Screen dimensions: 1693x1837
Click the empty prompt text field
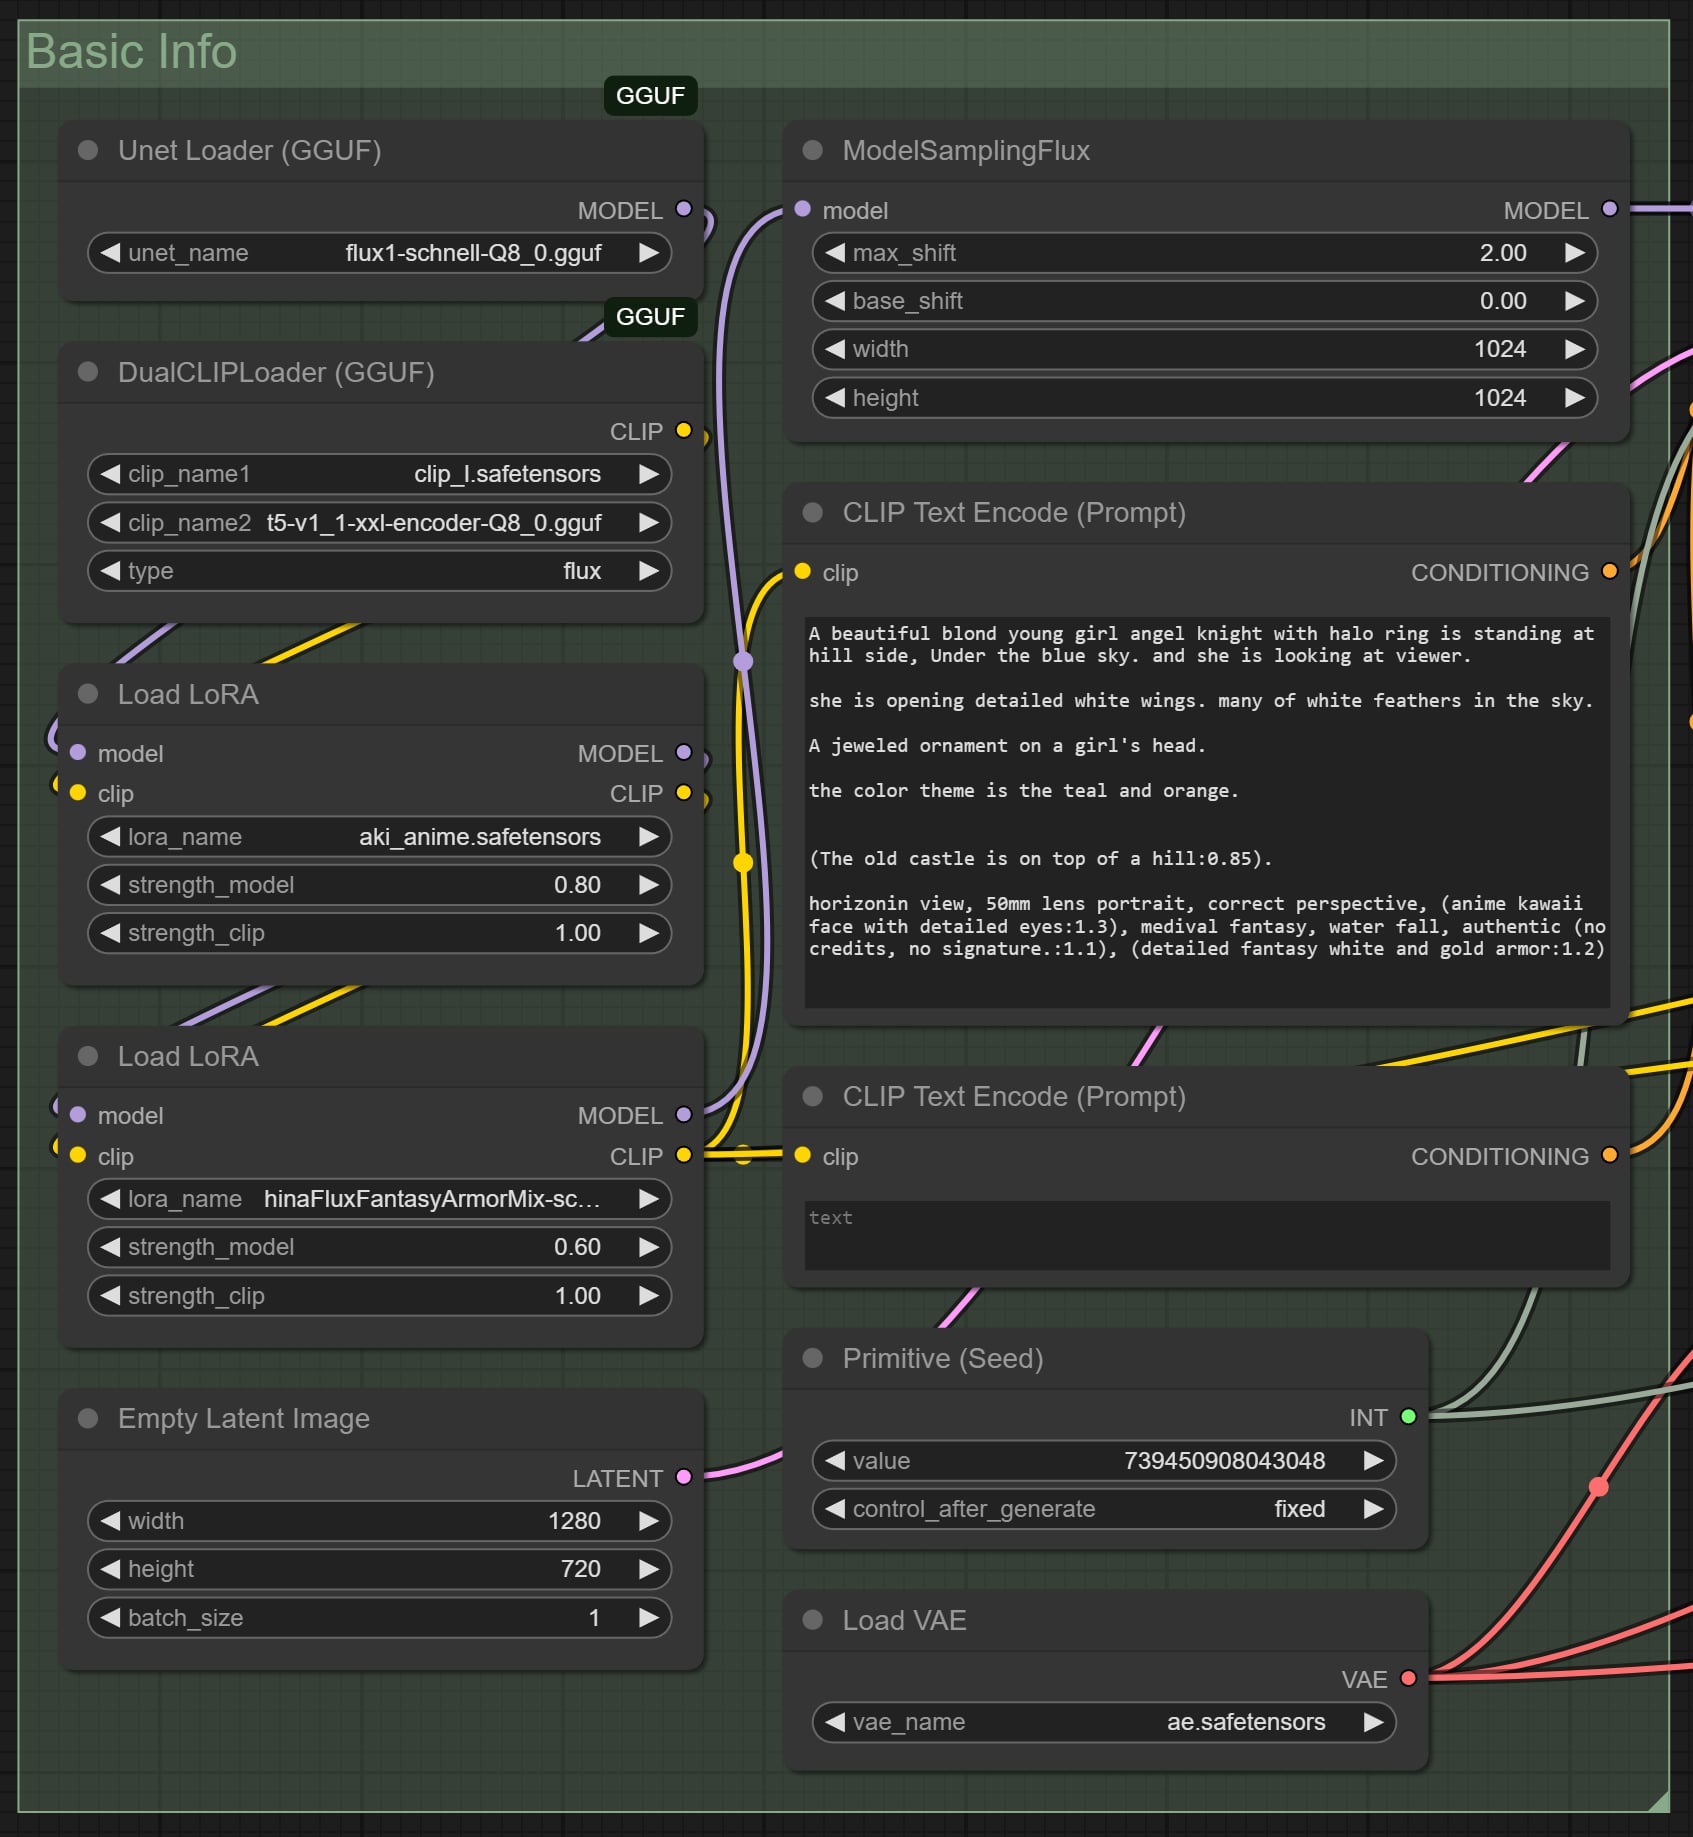point(1207,1236)
